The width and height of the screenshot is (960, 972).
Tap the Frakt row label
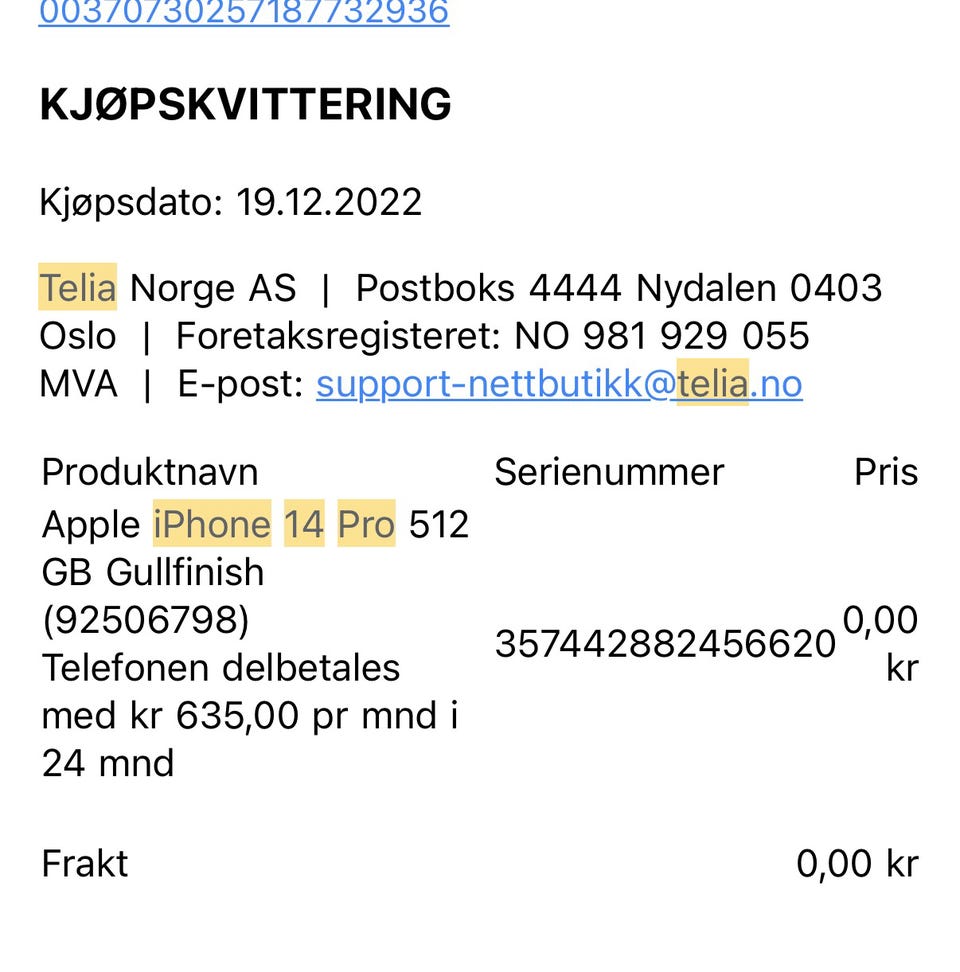point(84,863)
